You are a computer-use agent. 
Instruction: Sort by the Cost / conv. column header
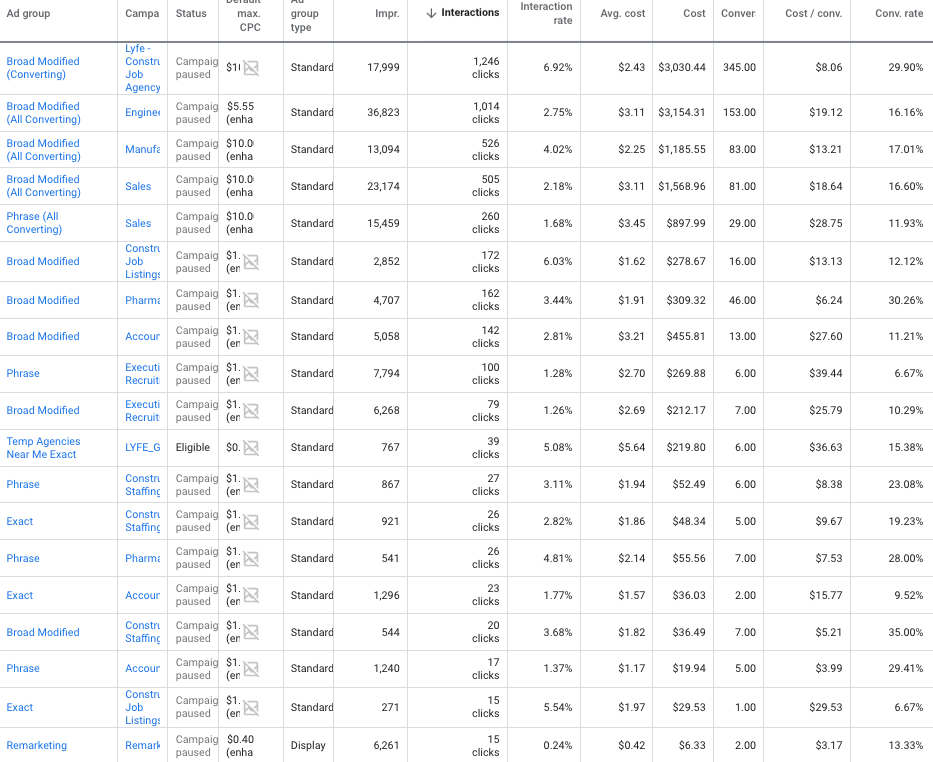point(813,13)
